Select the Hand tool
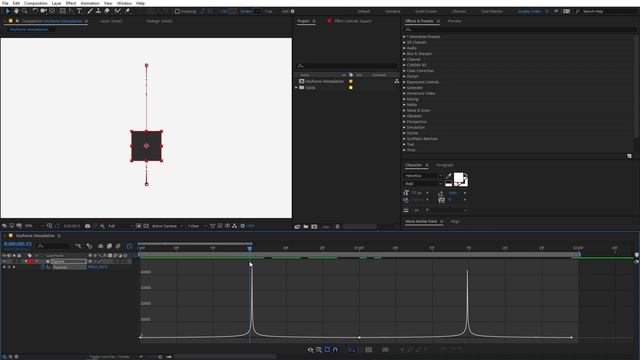 [16, 11]
